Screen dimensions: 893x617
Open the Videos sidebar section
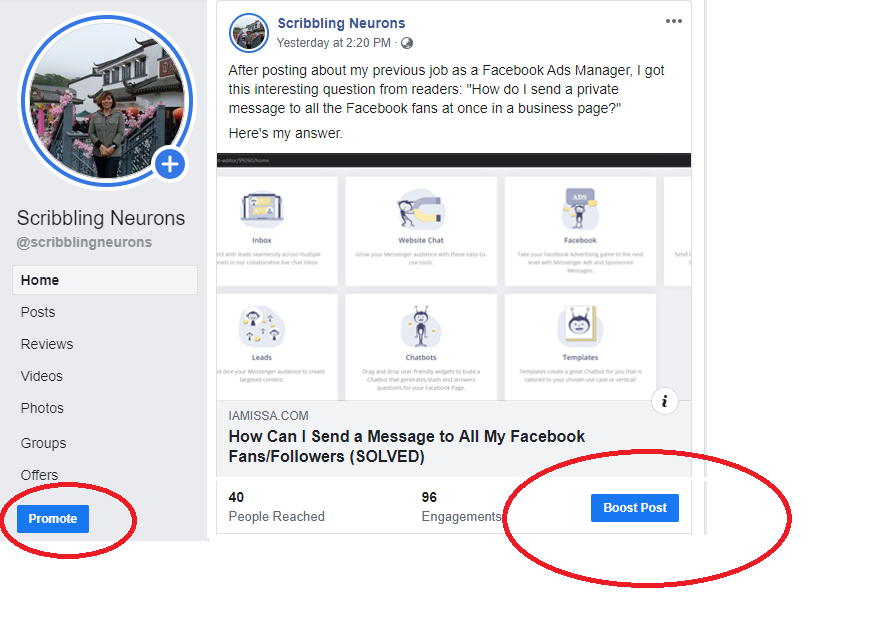pyautogui.click(x=42, y=376)
